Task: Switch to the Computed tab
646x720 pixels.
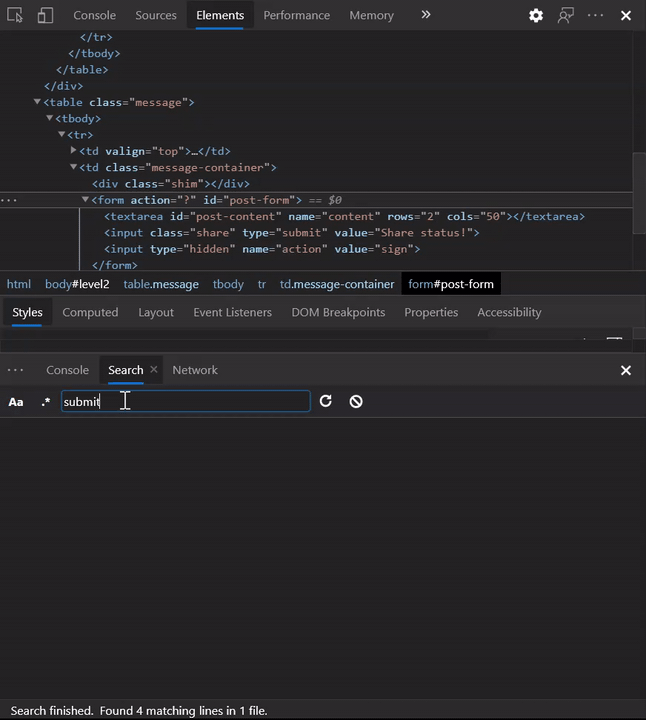Action: [x=90, y=312]
